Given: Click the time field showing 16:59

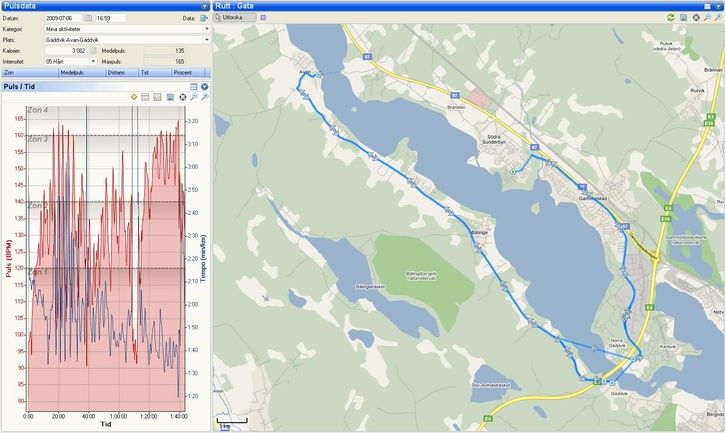Looking at the screenshot, I should coord(111,18).
